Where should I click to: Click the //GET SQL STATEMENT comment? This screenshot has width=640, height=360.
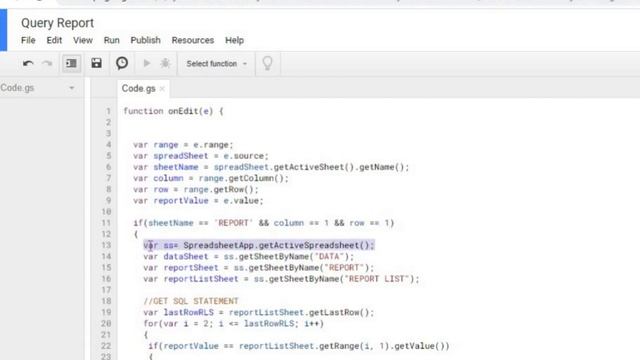click(x=191, y=301)
